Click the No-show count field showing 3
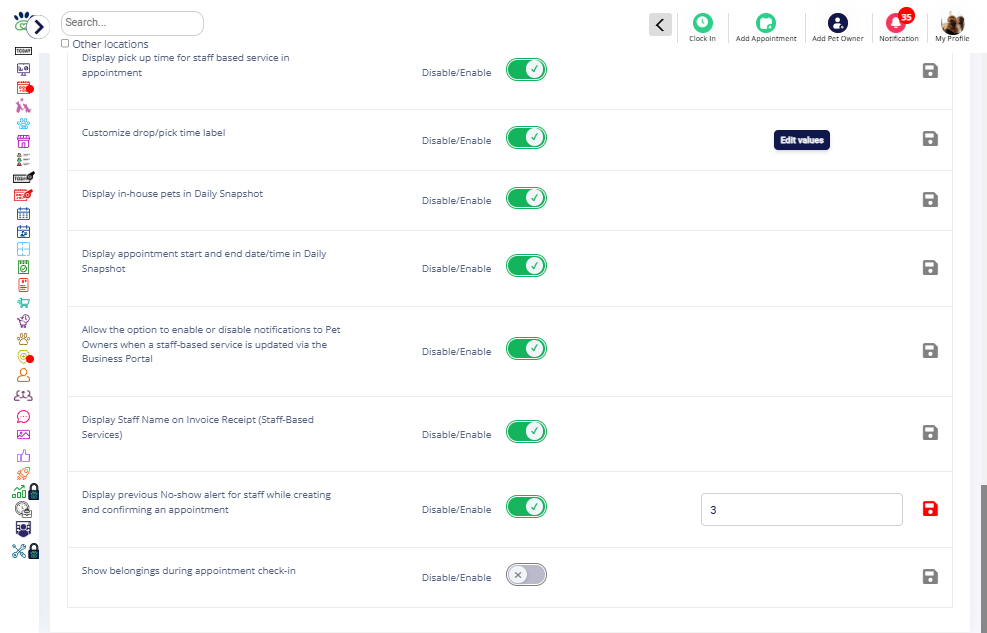 click(801, 510)
